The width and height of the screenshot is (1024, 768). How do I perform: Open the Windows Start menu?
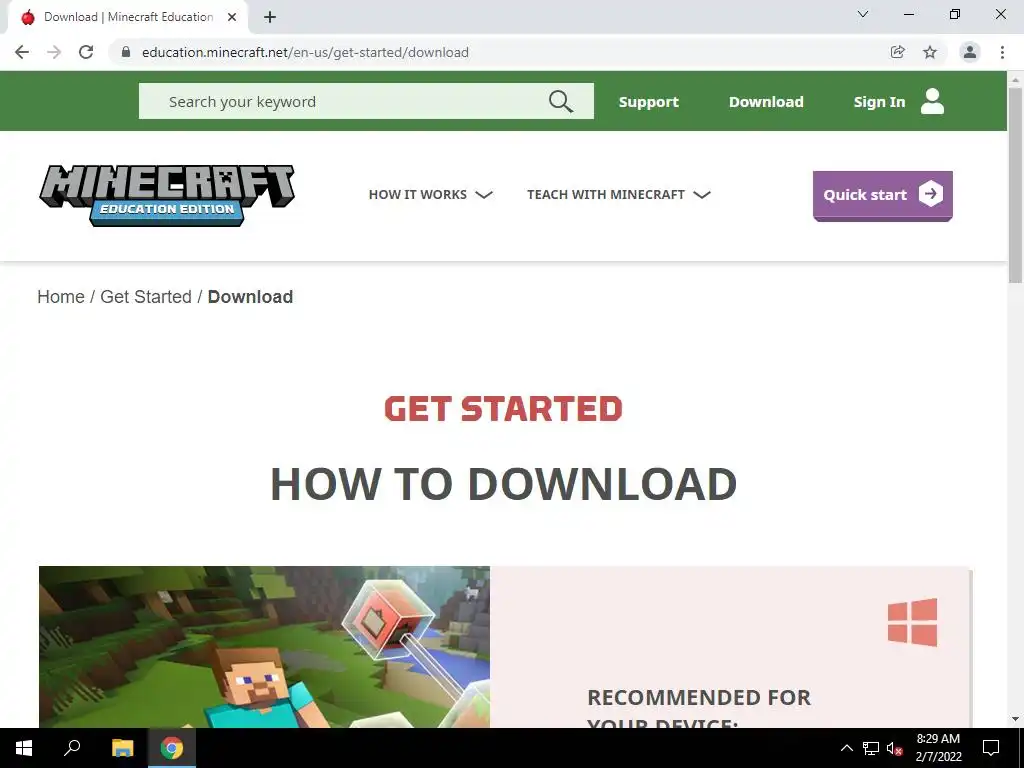click(24, 748)
